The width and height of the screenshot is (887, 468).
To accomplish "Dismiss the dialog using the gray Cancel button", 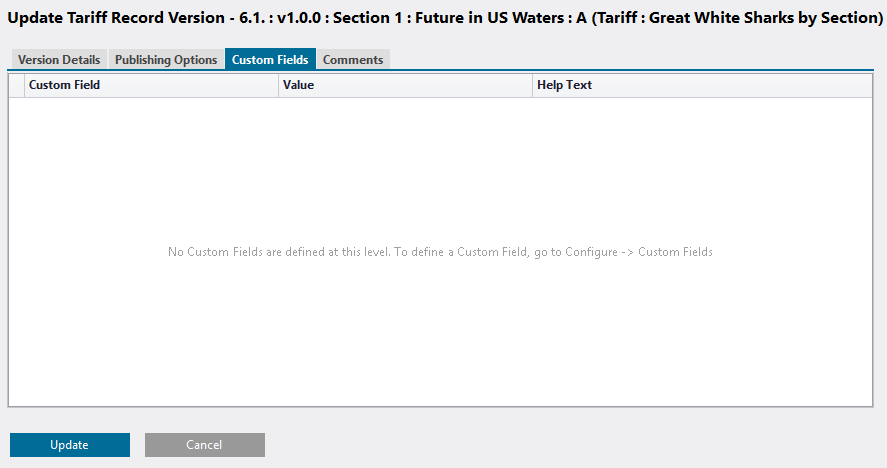I will click(205, 445).
